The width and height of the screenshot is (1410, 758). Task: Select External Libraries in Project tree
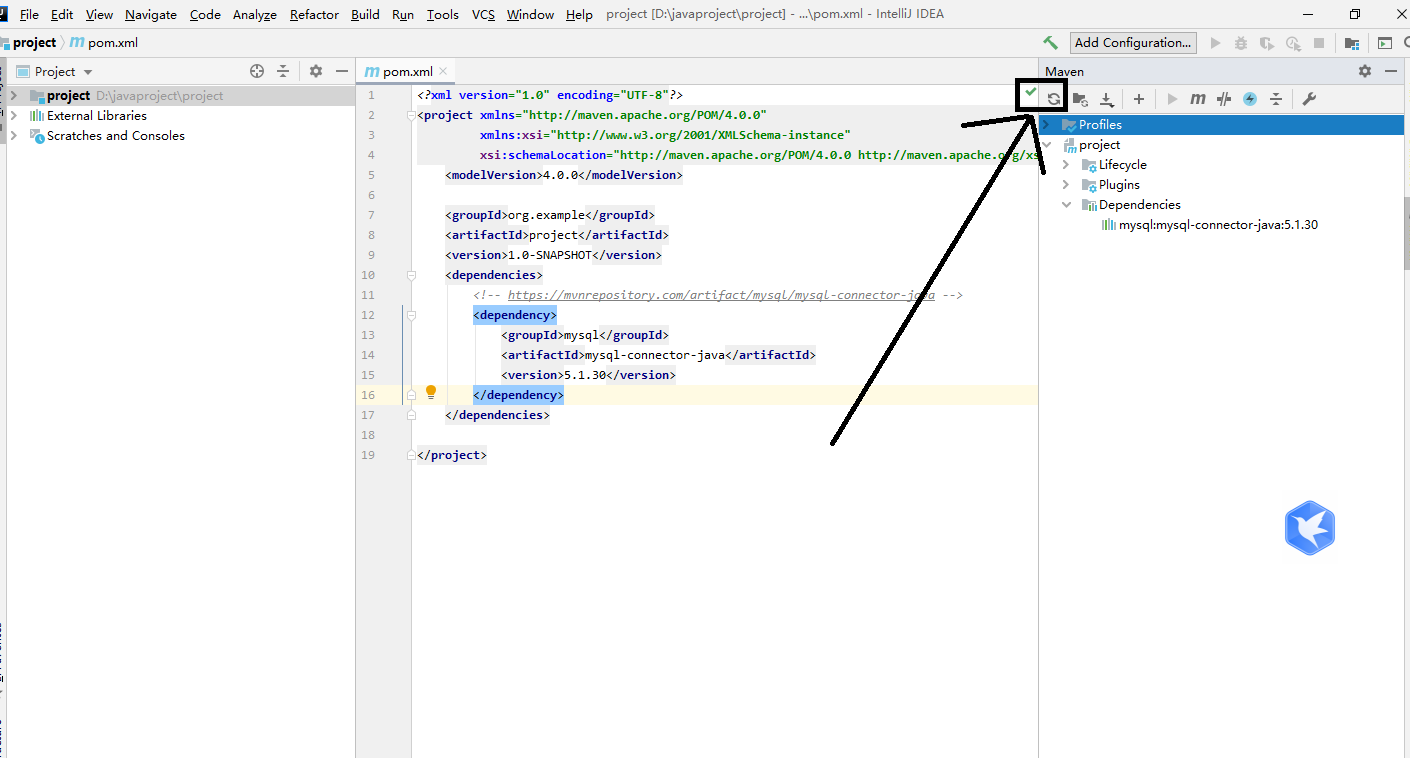pos(97,116)
